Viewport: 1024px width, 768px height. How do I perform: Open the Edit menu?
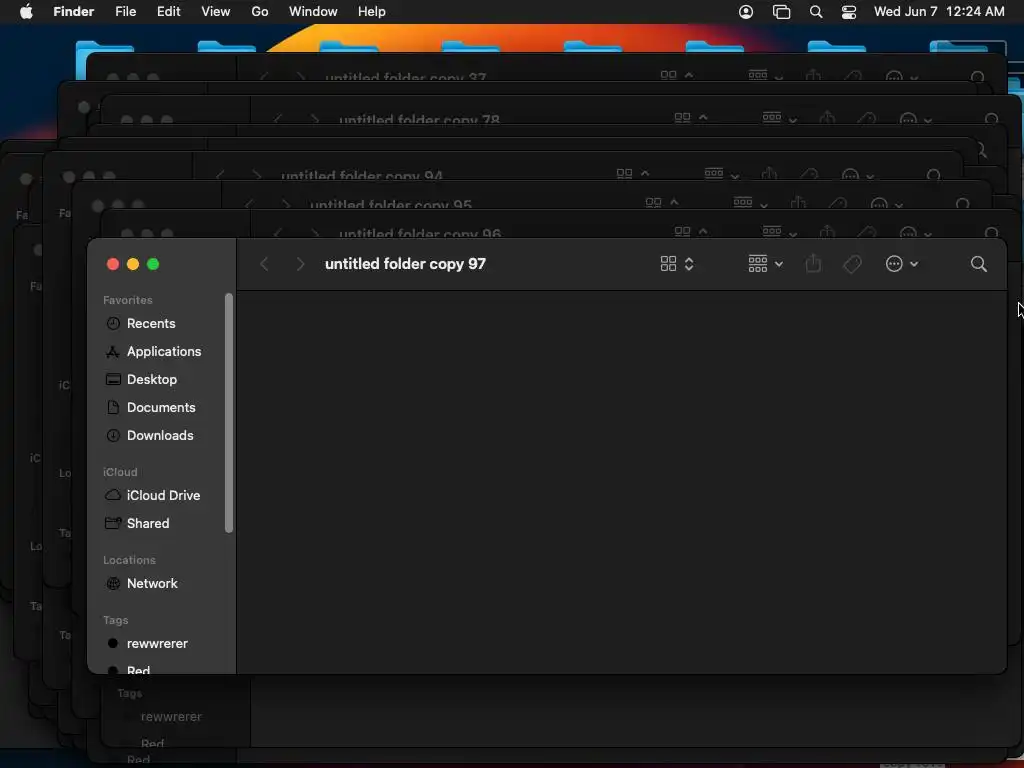(168, 11)
